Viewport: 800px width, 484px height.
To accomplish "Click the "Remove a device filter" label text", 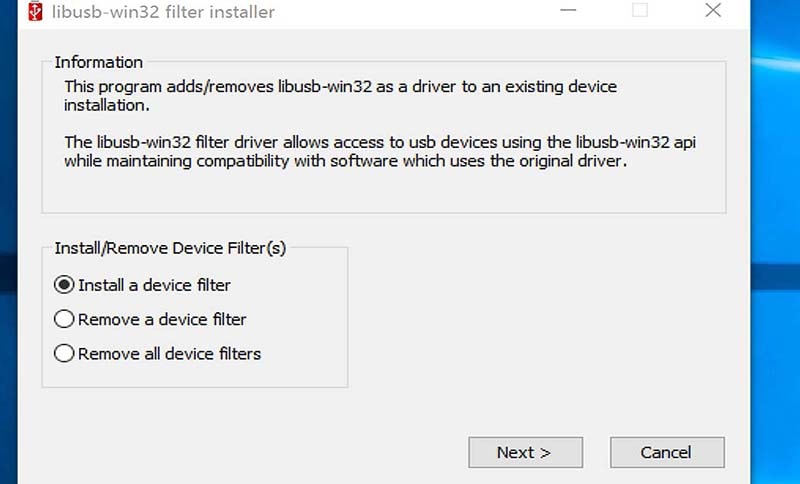I will pos(162,320).
